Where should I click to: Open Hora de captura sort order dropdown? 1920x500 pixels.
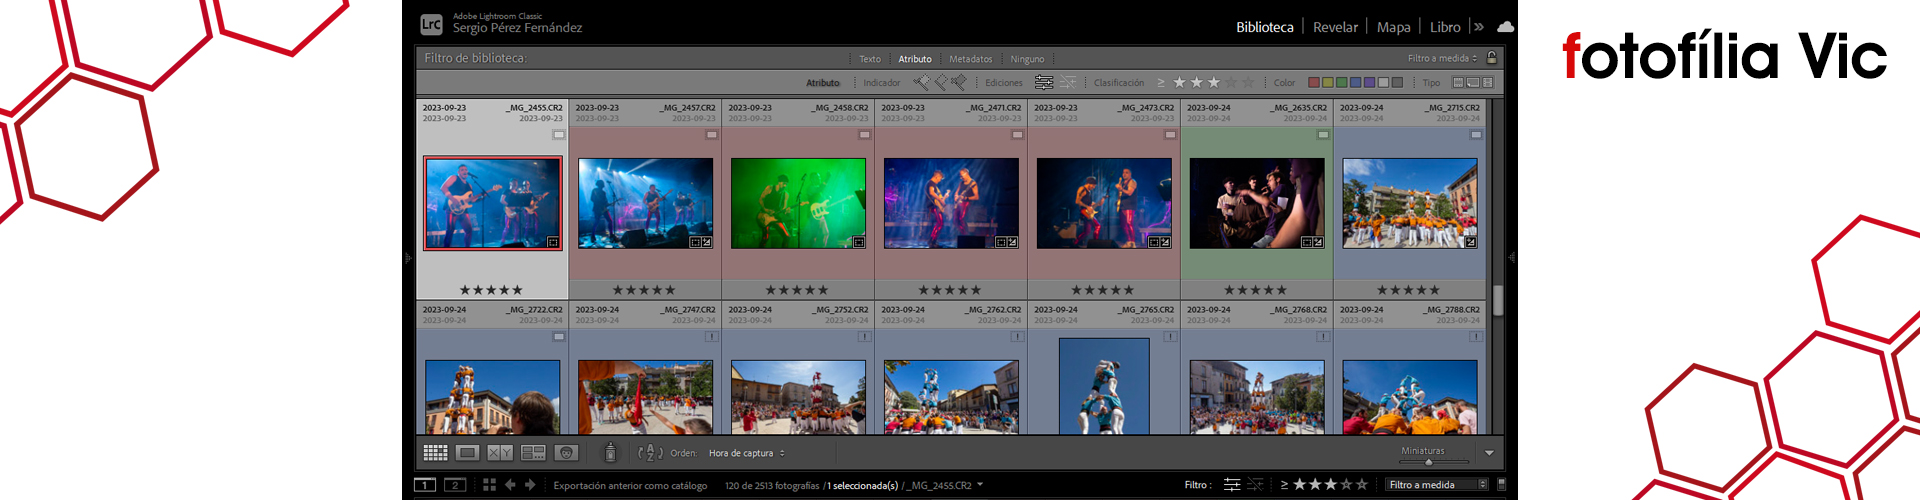point(747,453)
